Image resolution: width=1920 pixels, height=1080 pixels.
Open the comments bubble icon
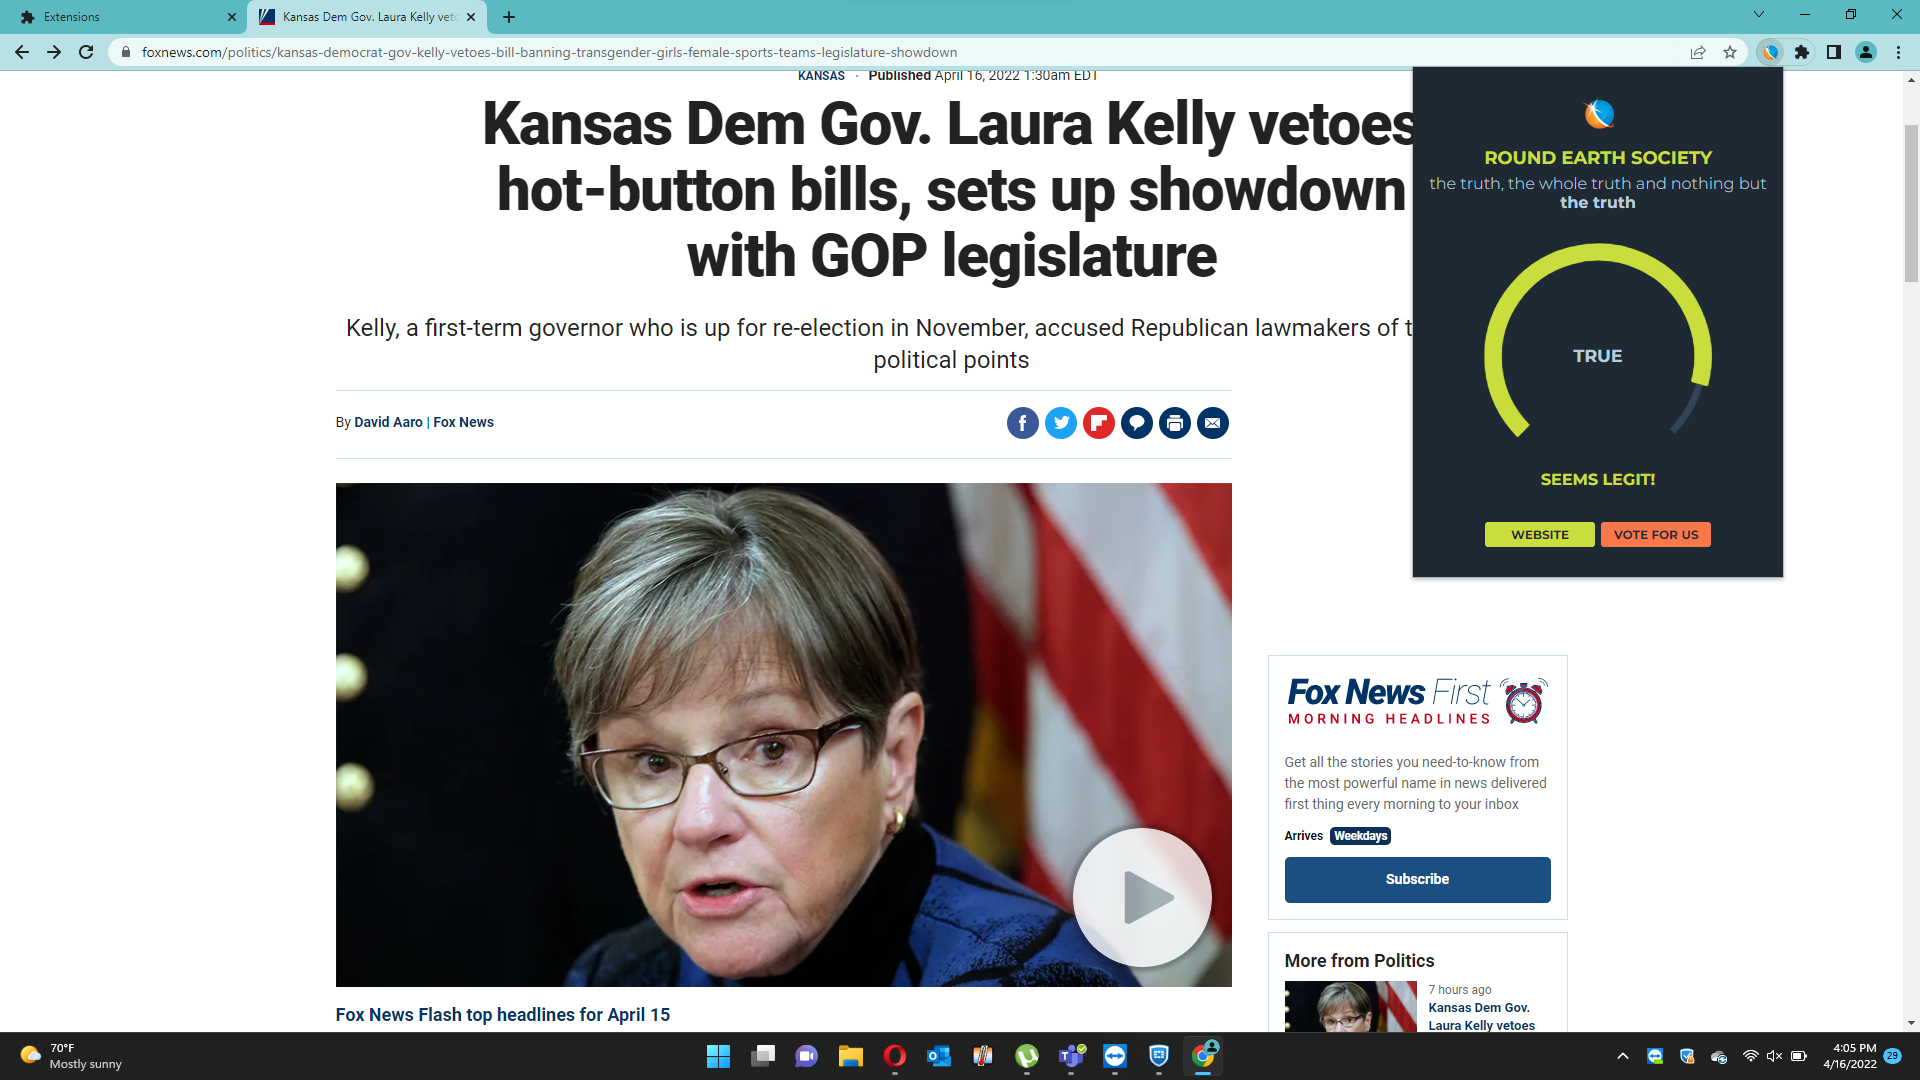1136,423
